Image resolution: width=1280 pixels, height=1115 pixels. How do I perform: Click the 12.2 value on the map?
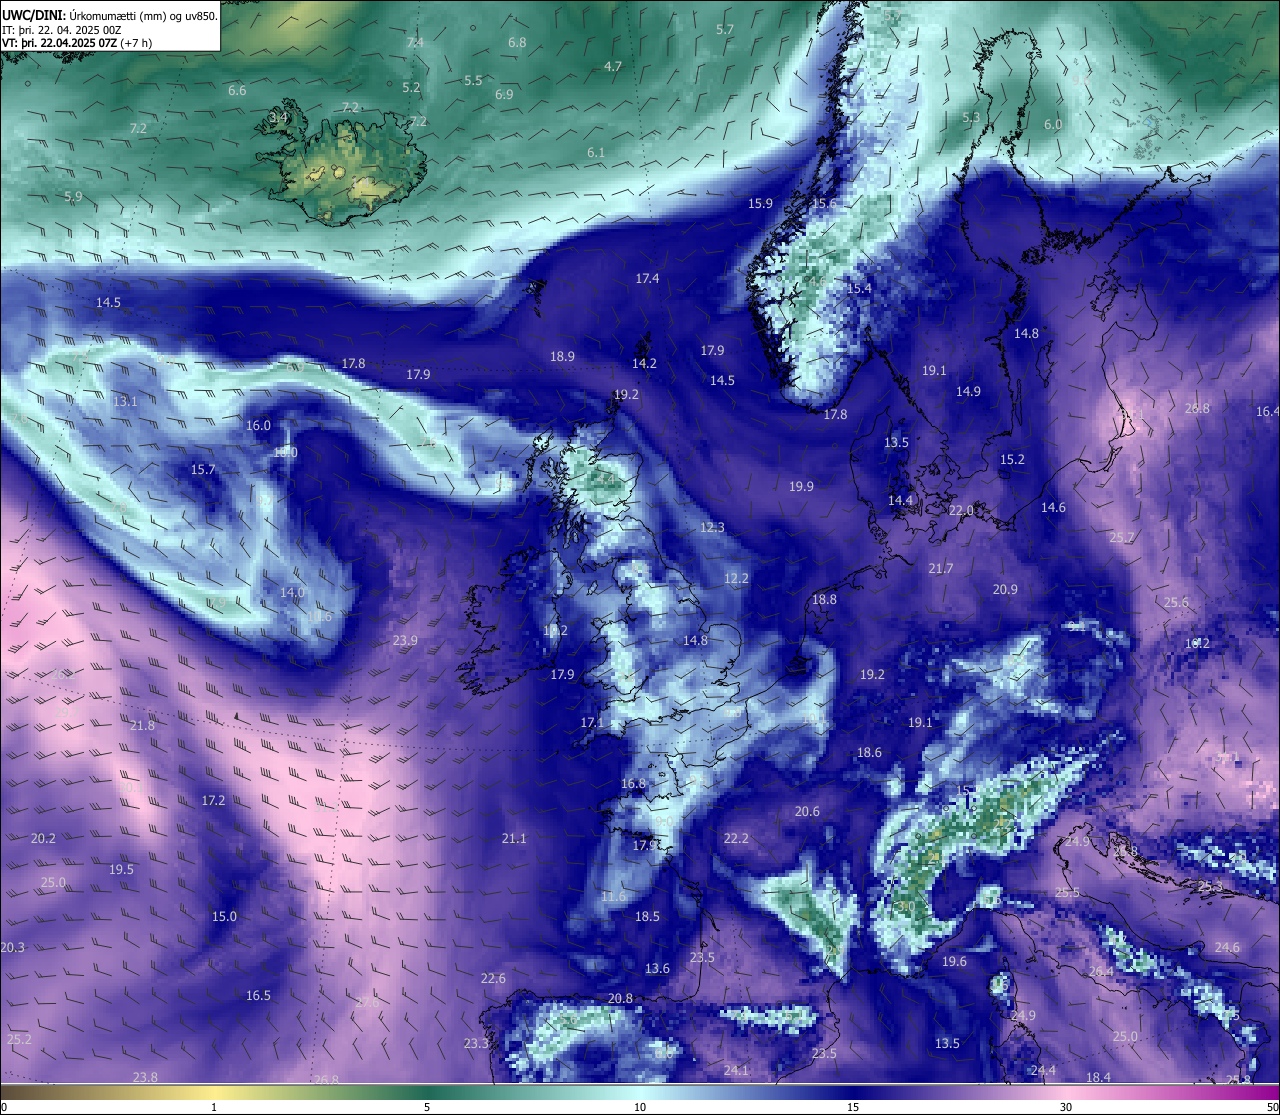coord(736,579)
